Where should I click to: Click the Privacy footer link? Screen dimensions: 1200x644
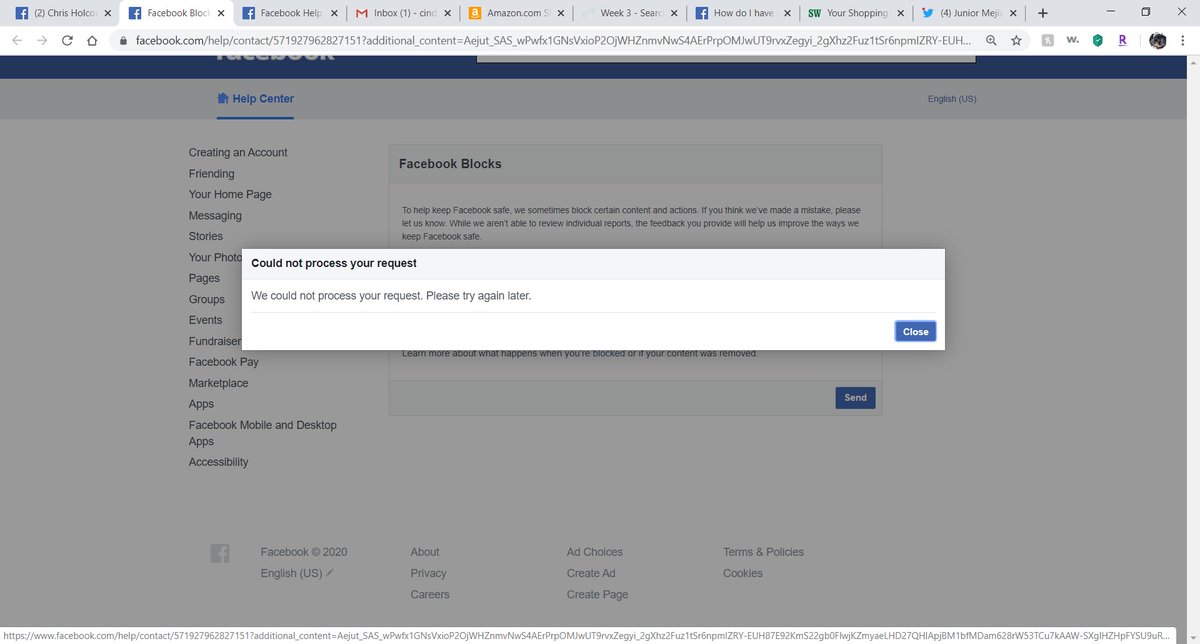(428, 573)
